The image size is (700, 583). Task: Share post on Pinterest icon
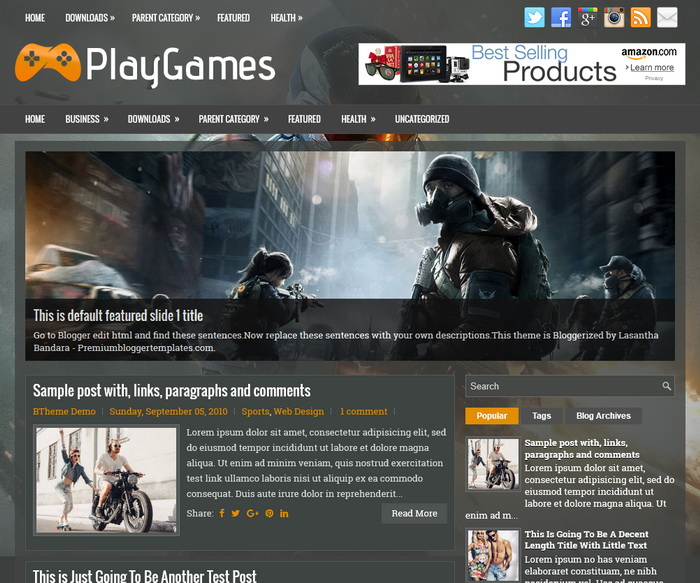click(x=269, y=513)
